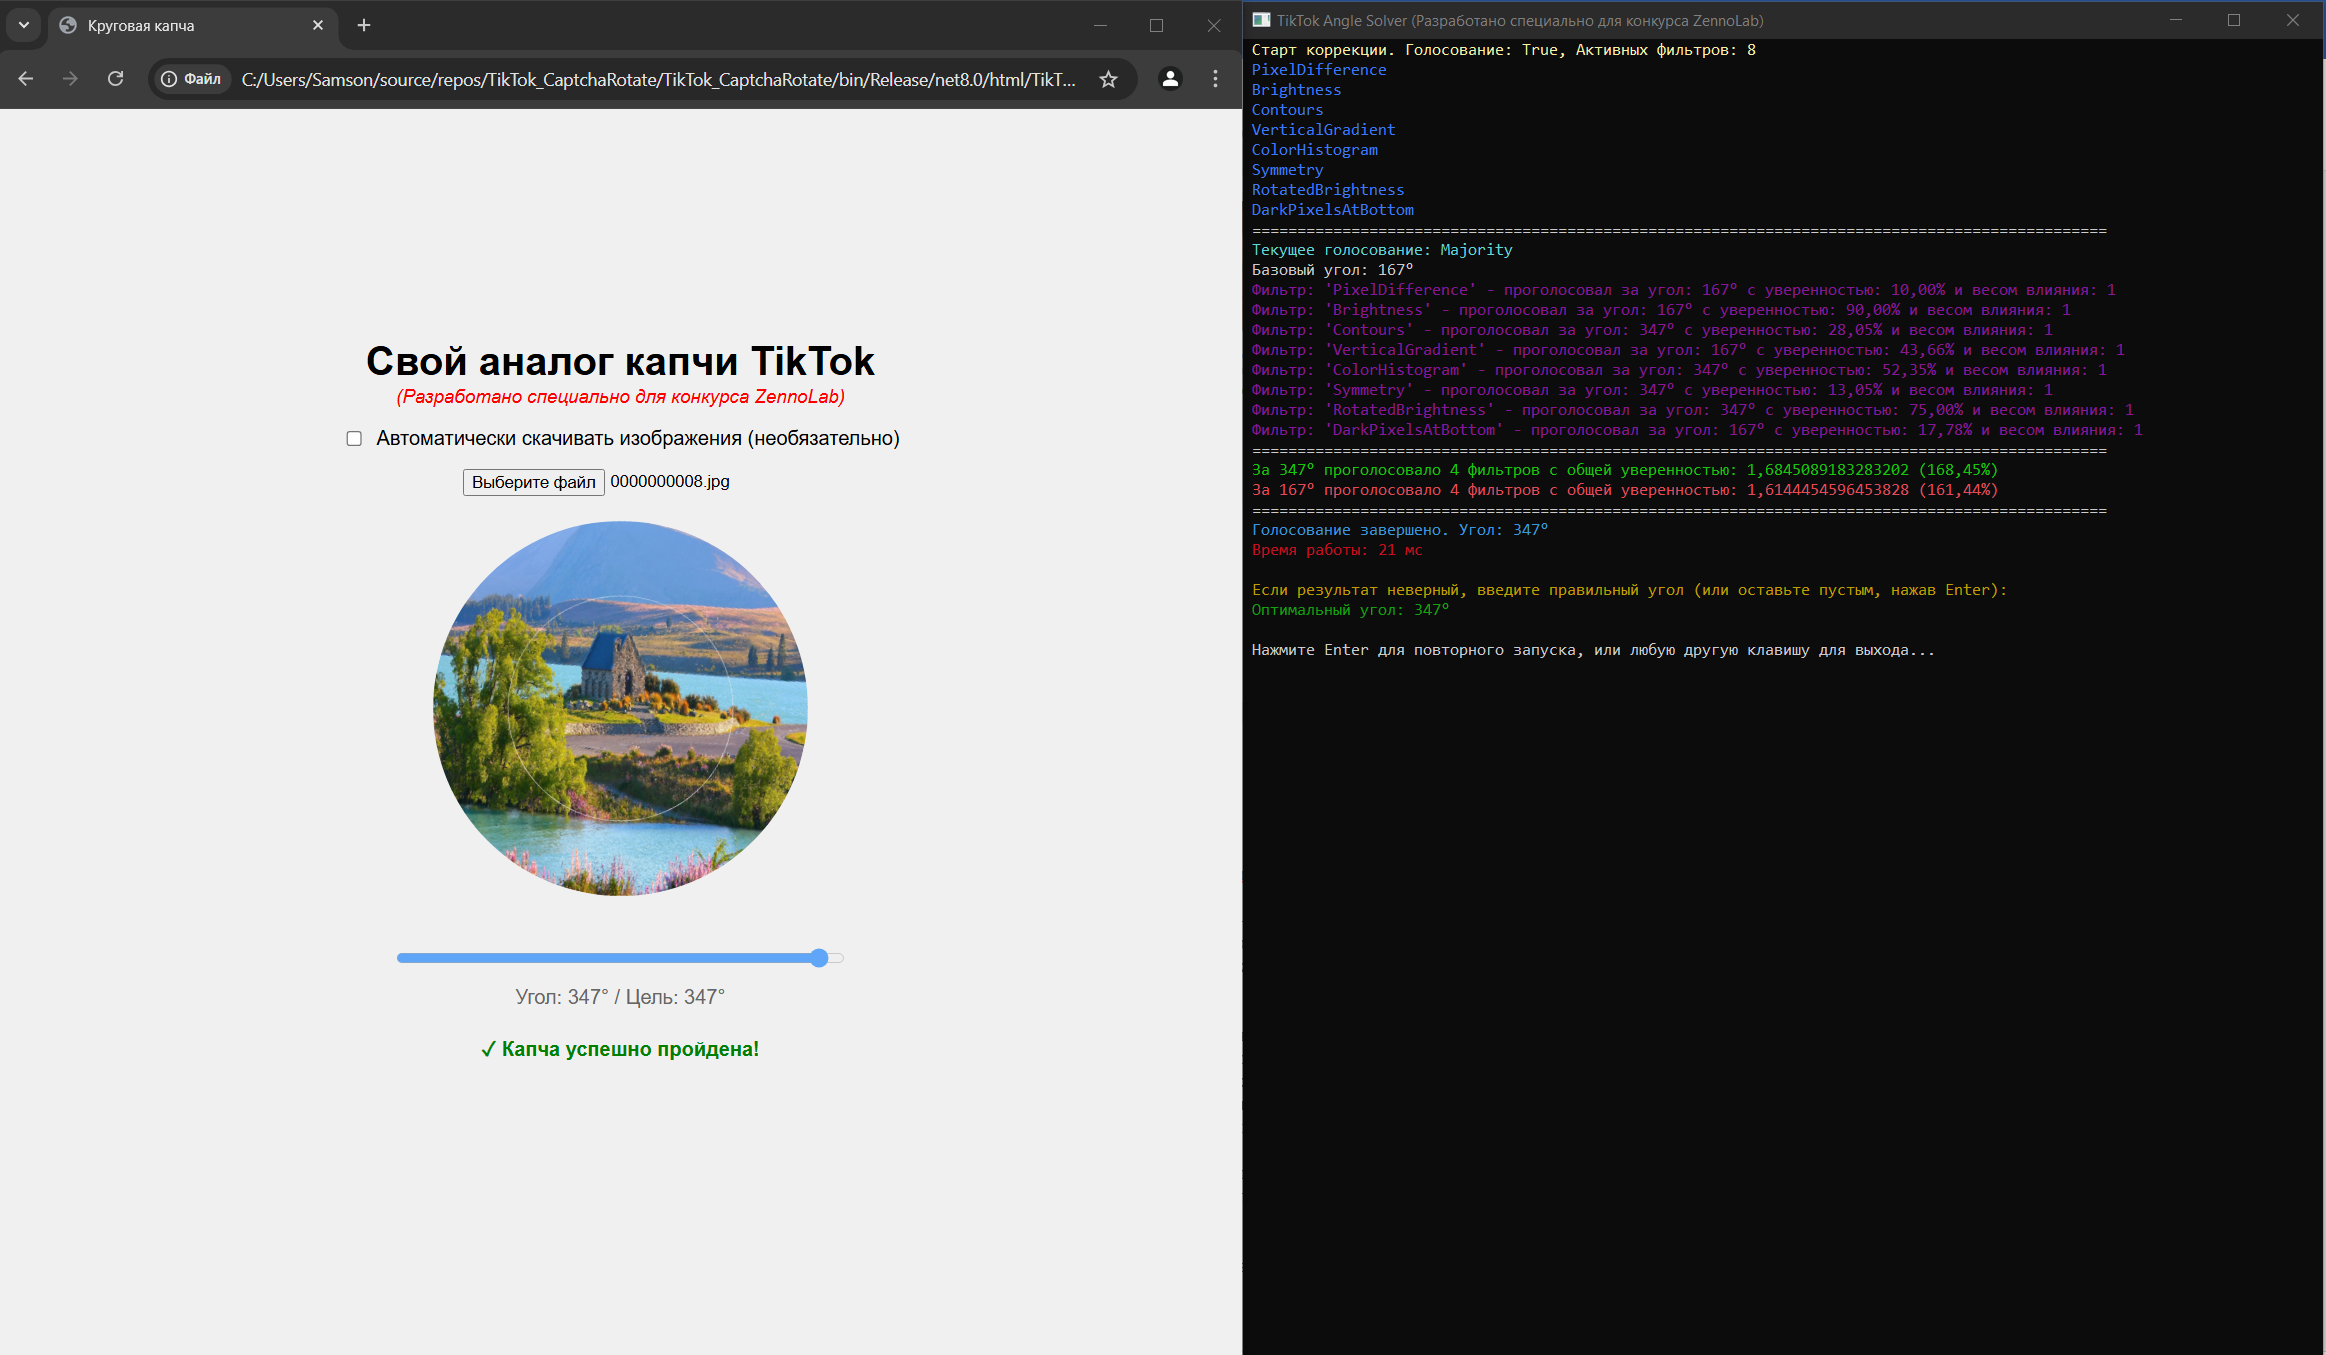
Task: Click TikTok Angle Solver console icon
Action: [x=1261, y=20]
